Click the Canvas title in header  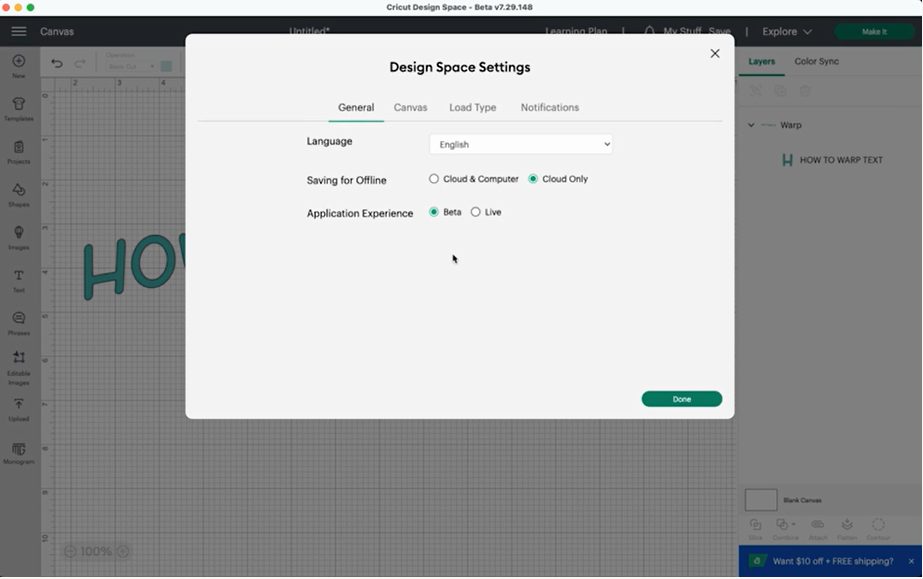[57, 31]
